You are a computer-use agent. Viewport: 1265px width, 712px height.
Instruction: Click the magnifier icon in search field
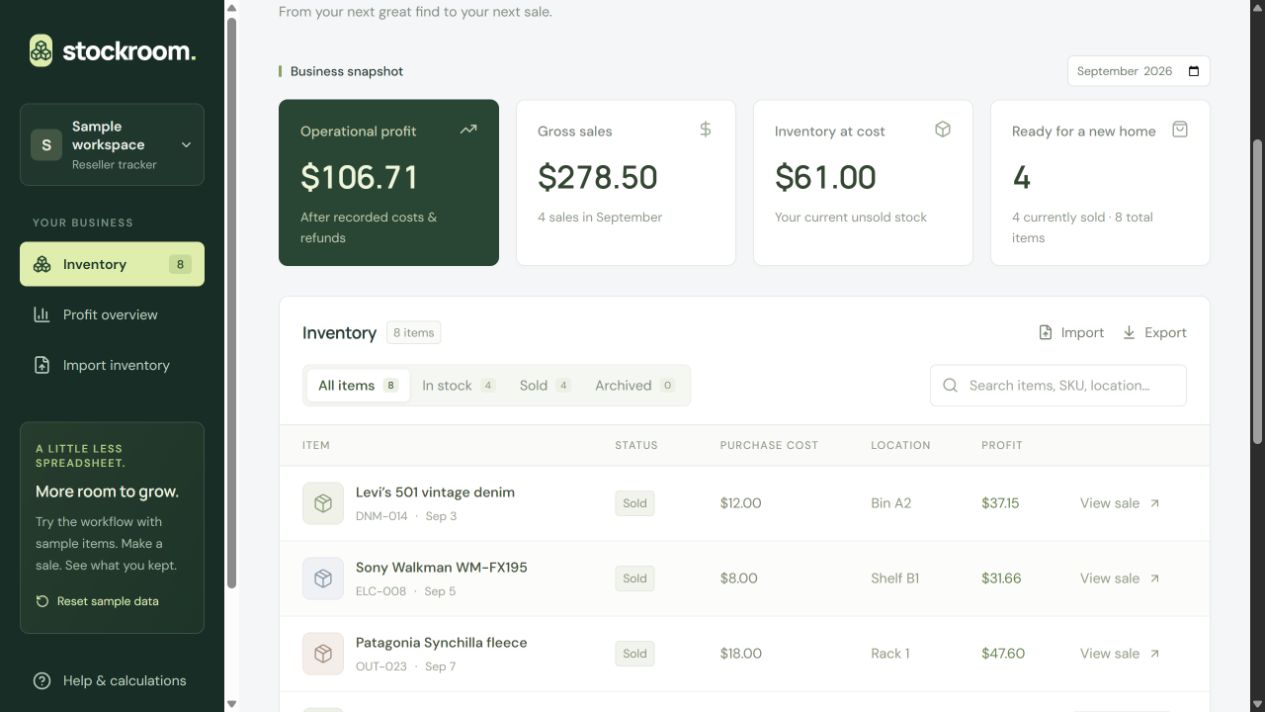pyautogui.click(x=950, y=385)
